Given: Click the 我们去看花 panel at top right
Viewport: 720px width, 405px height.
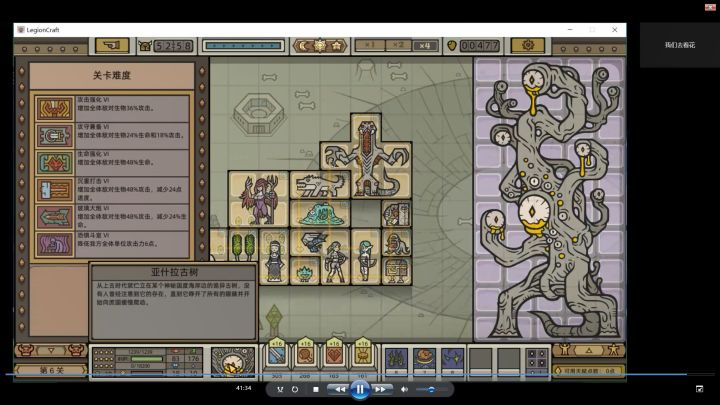Looking at the screenshot, I should pos(680,45).
